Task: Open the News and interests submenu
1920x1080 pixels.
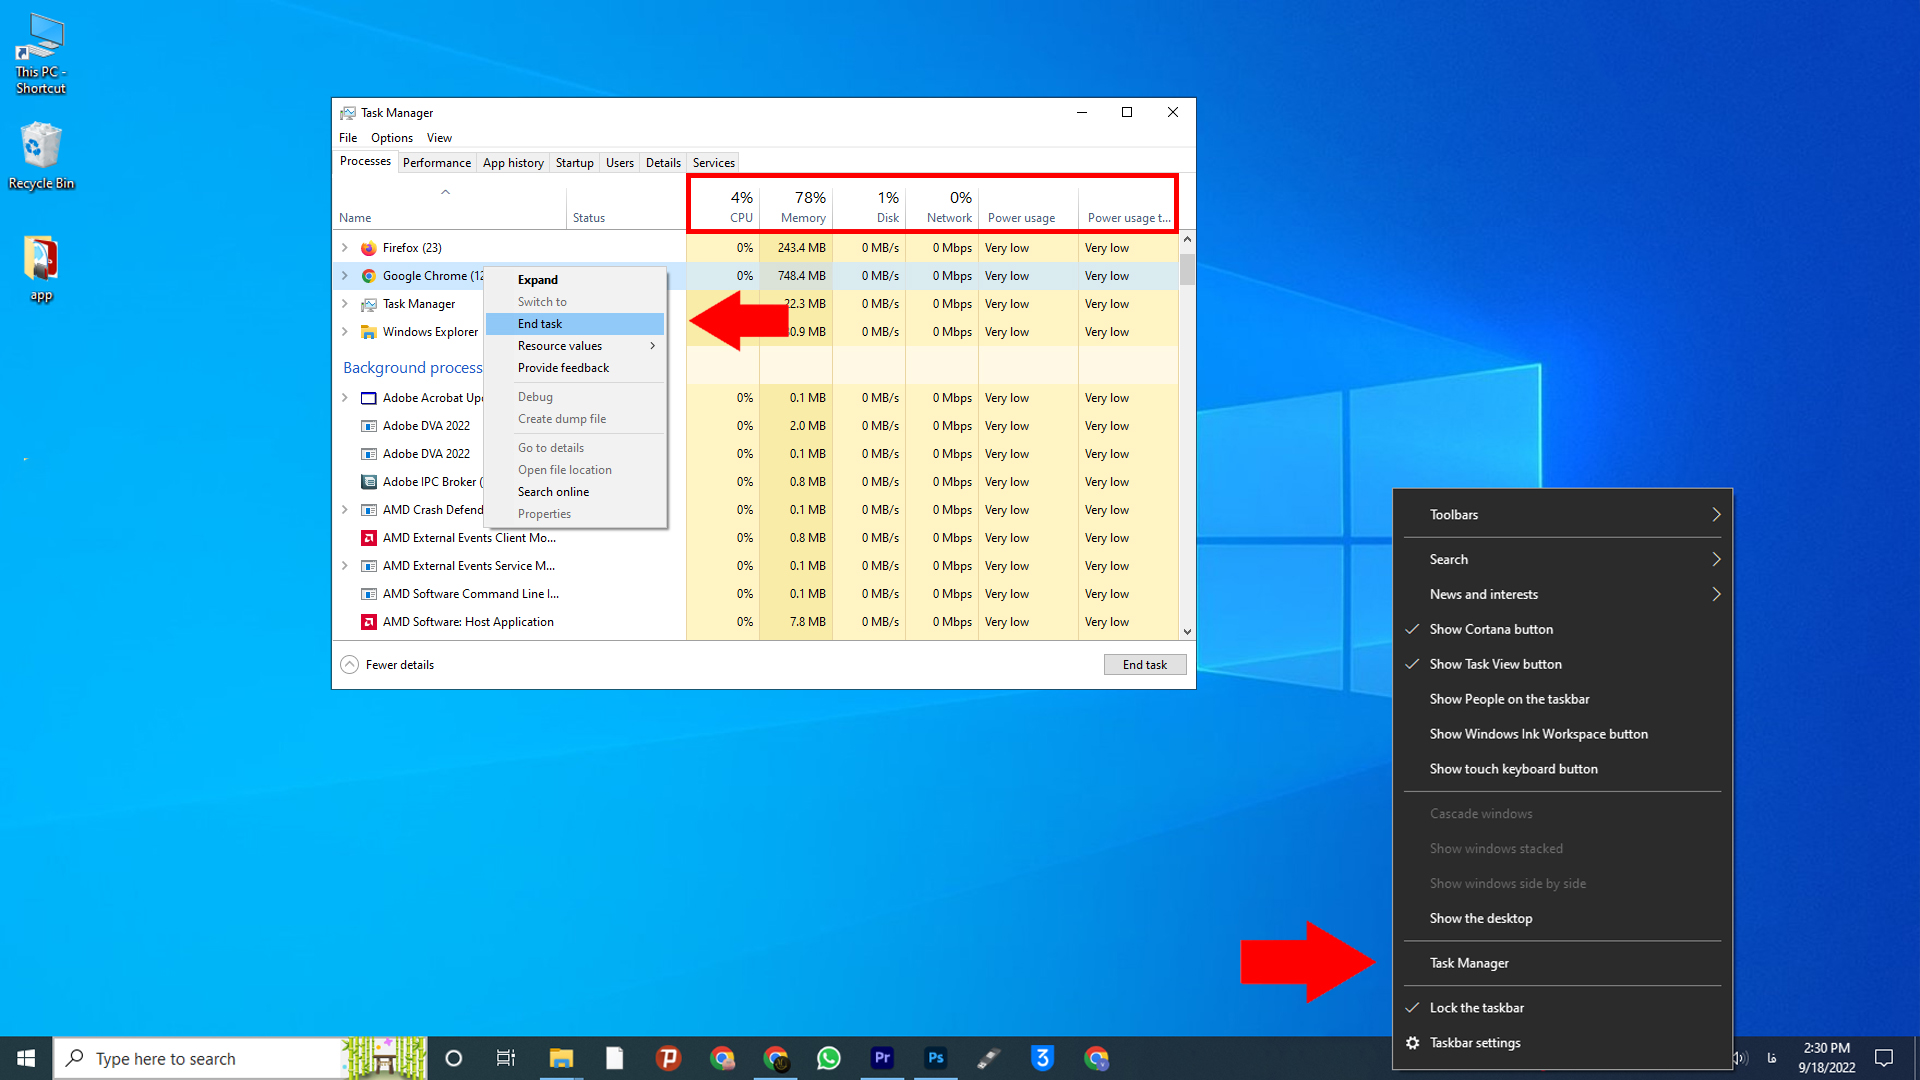Action: [x=1562, y=594]
